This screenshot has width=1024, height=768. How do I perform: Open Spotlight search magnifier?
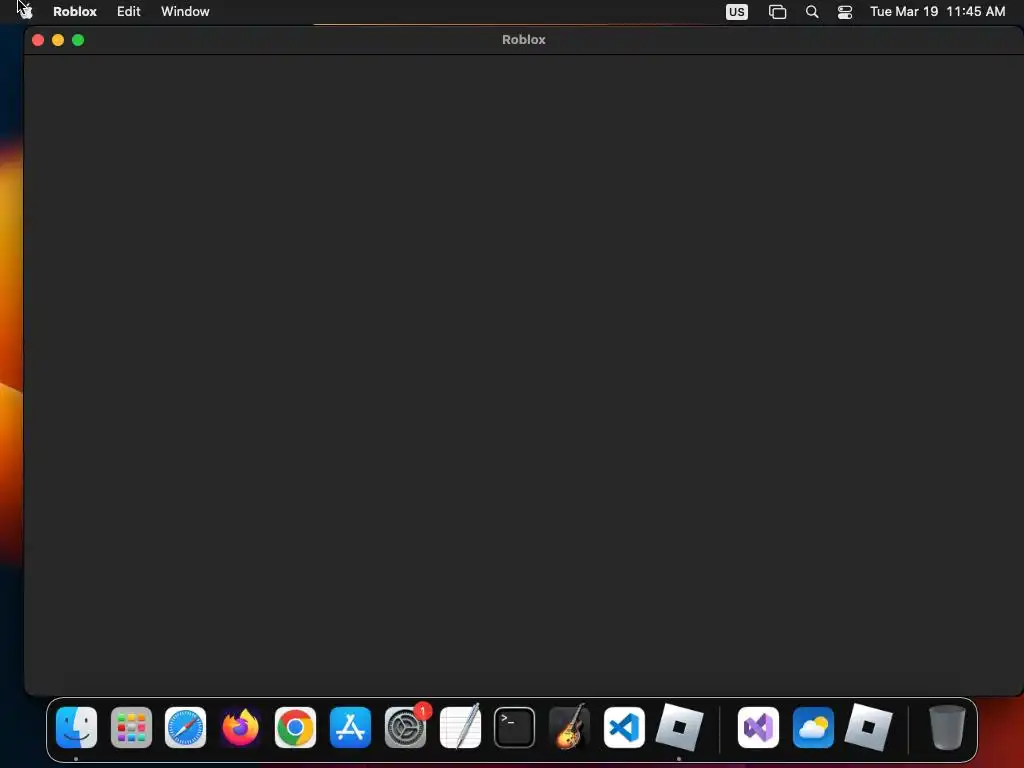812,12
